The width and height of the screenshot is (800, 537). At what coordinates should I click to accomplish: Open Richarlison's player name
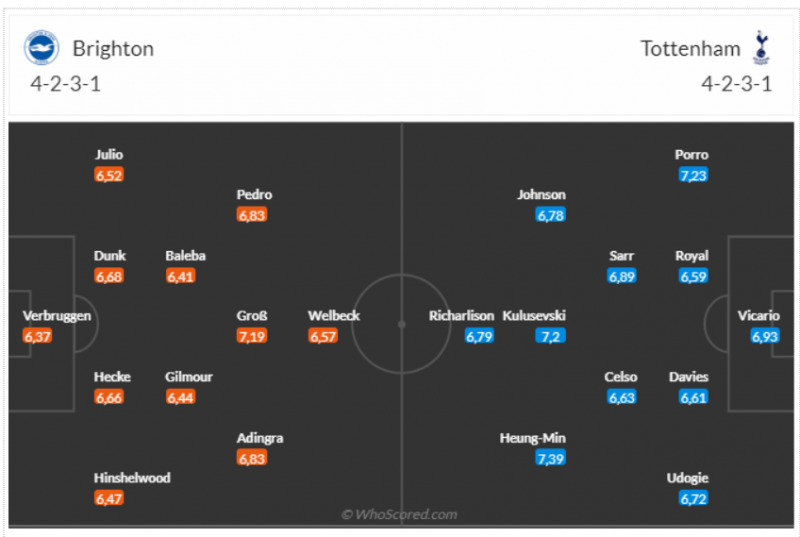point(462,316)
